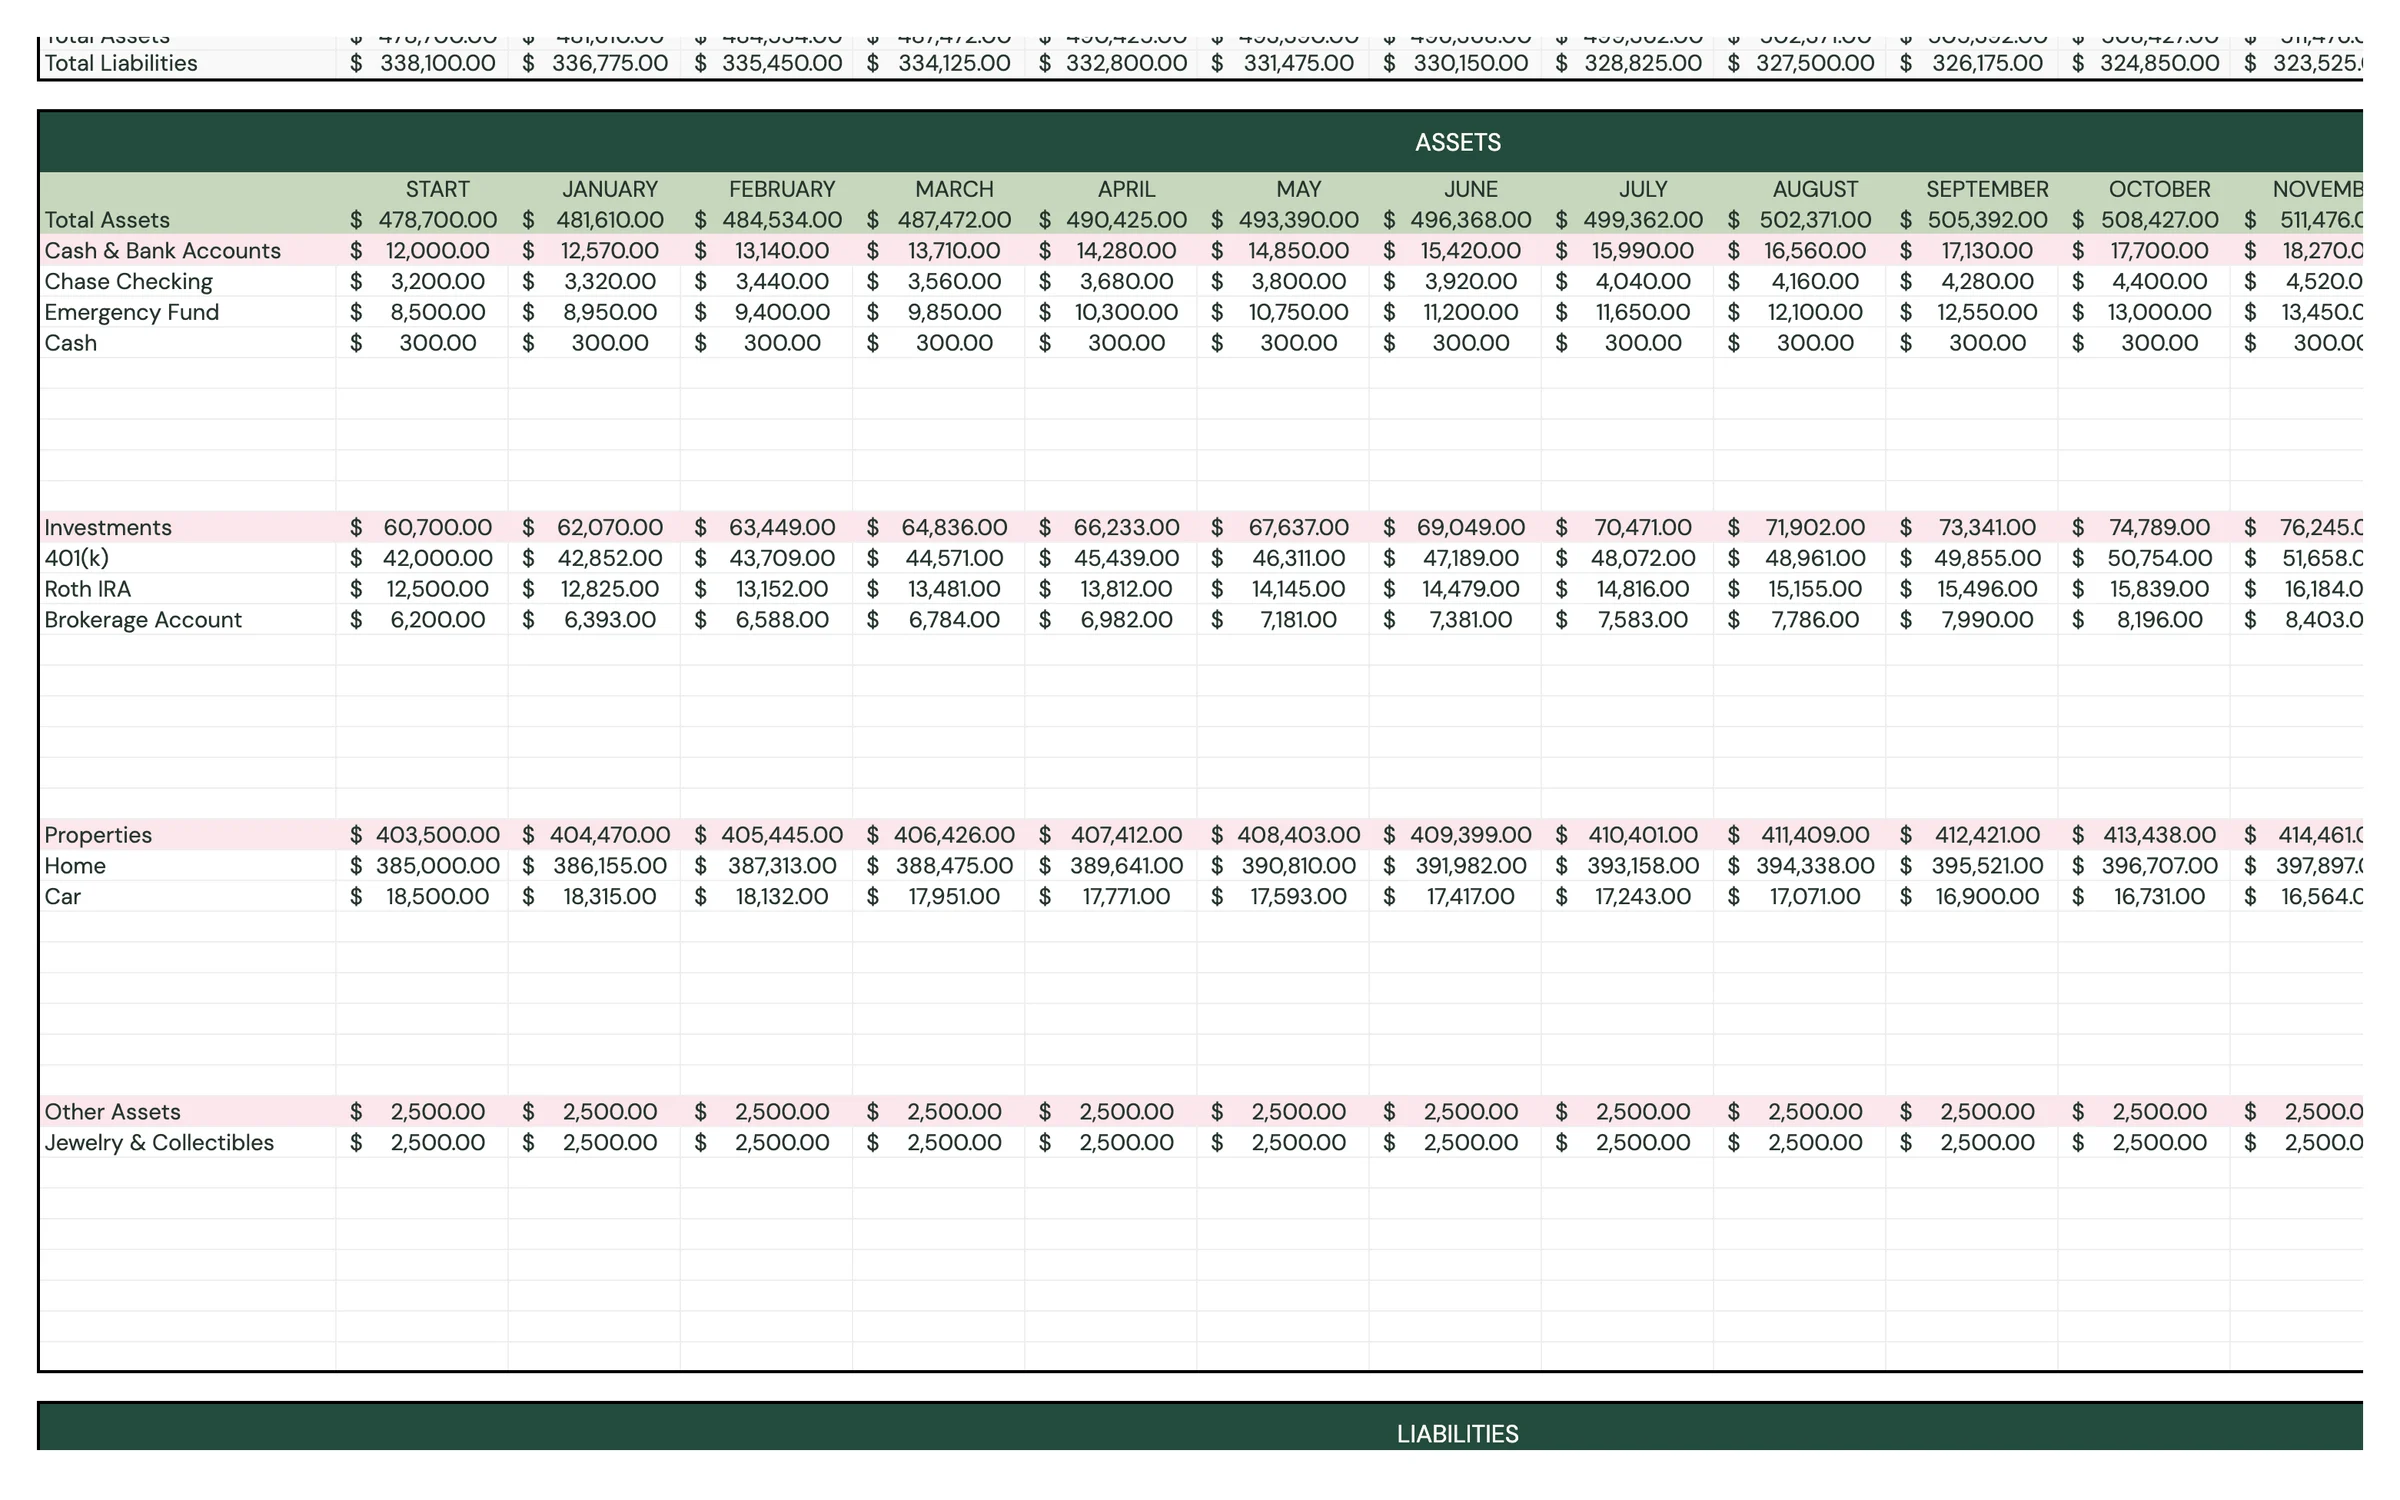
Task: Select the OCTOBER column header
Action: click(x=2159, y=189)
